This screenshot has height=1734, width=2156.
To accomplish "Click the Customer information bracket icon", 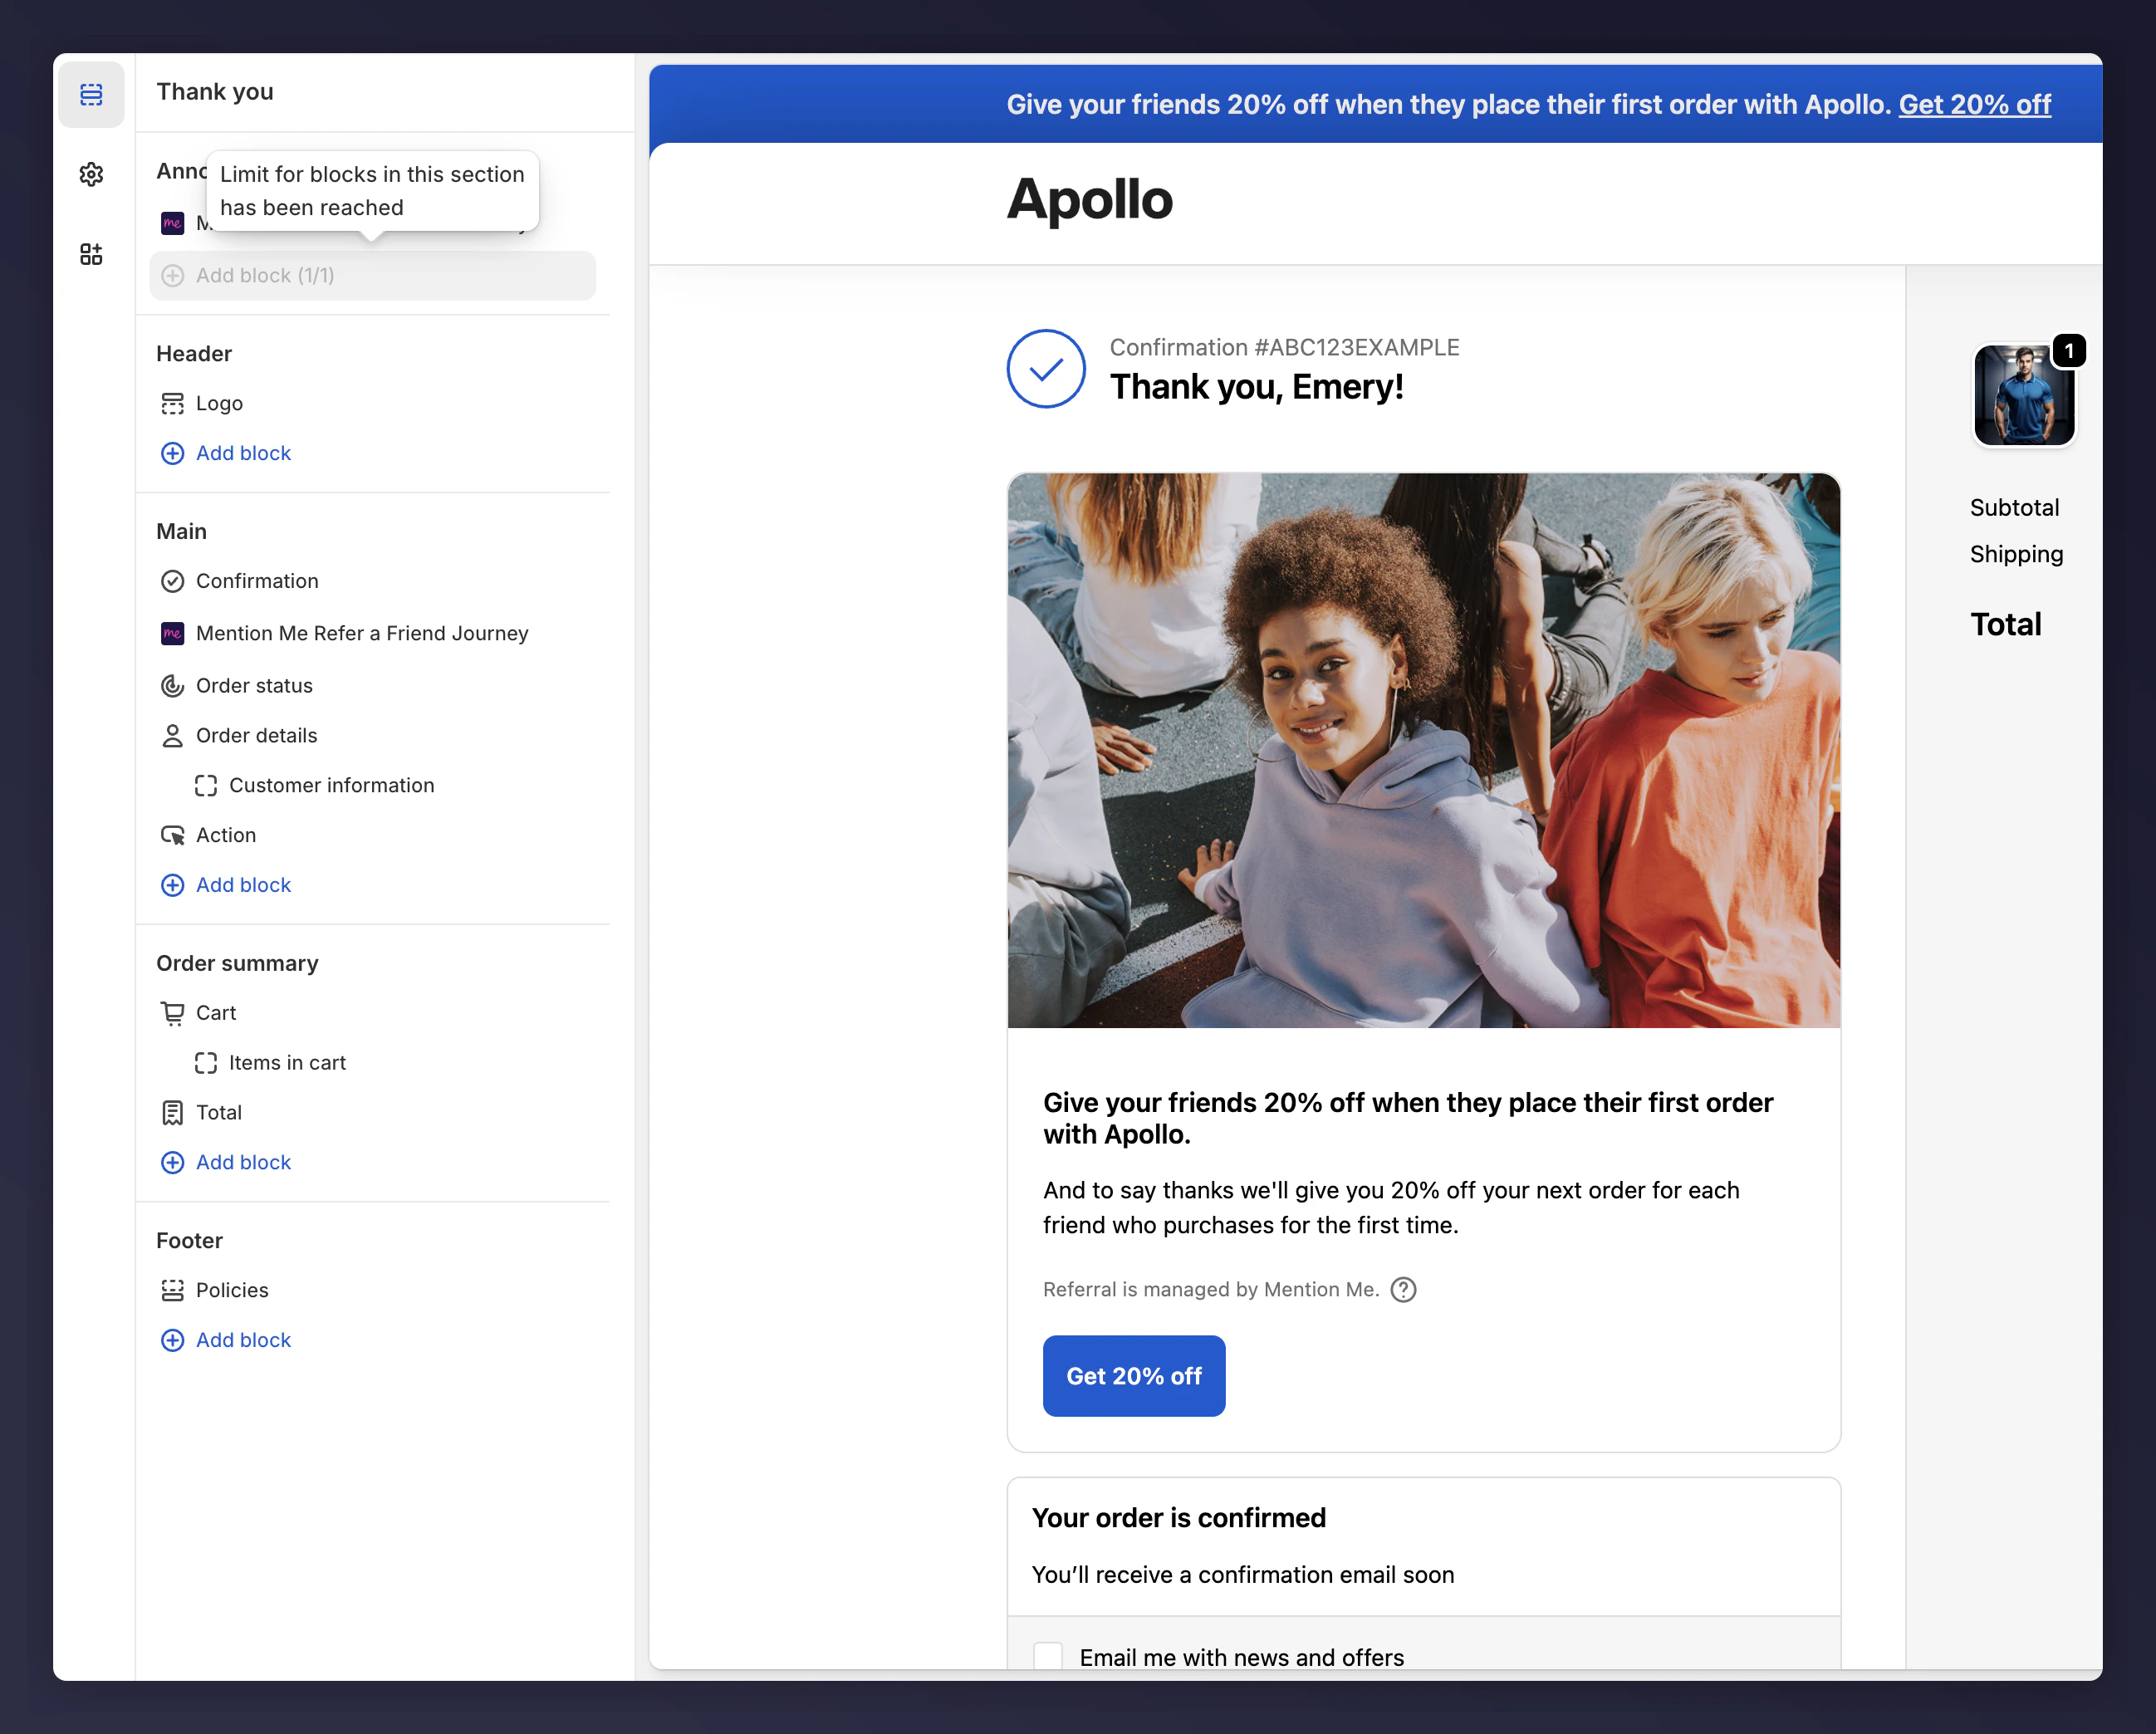I will click(x=205, y=785).
